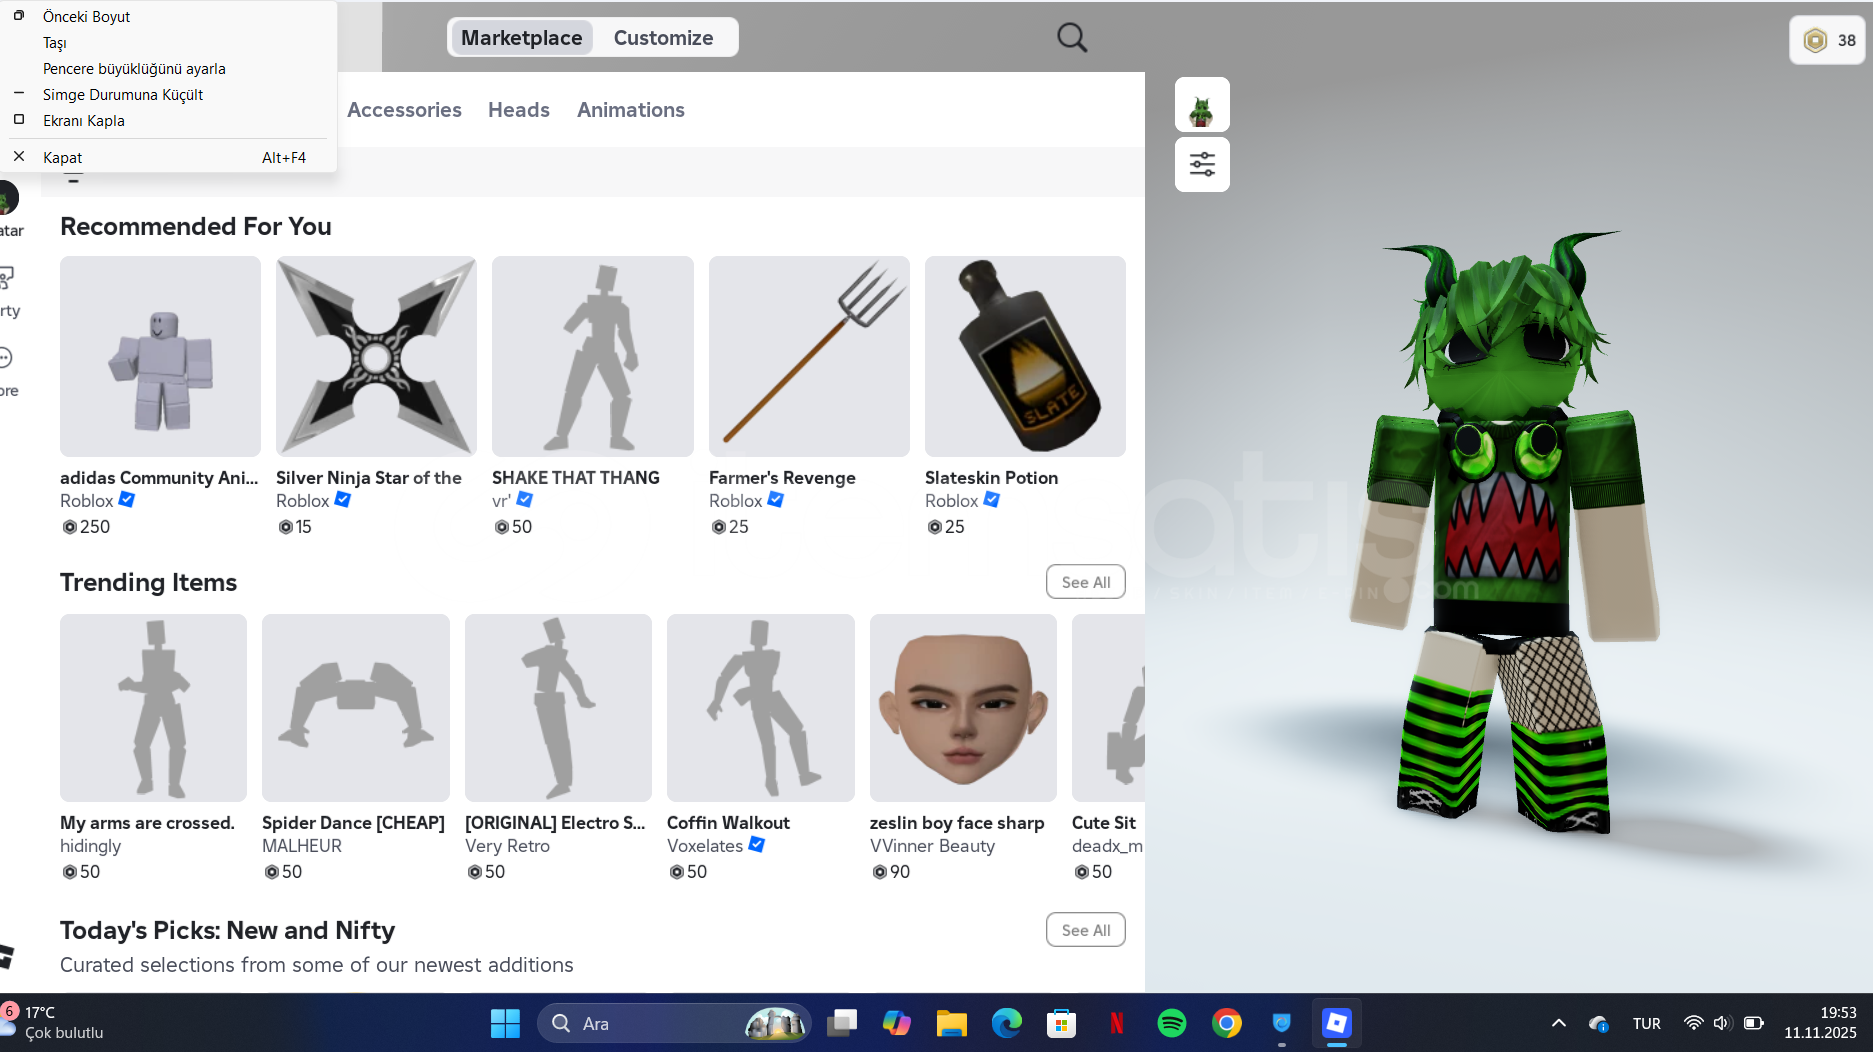Choose 'Kapat' in the window menu
This screenshot has width=1873, height=1052.
[x=168, y=157]
